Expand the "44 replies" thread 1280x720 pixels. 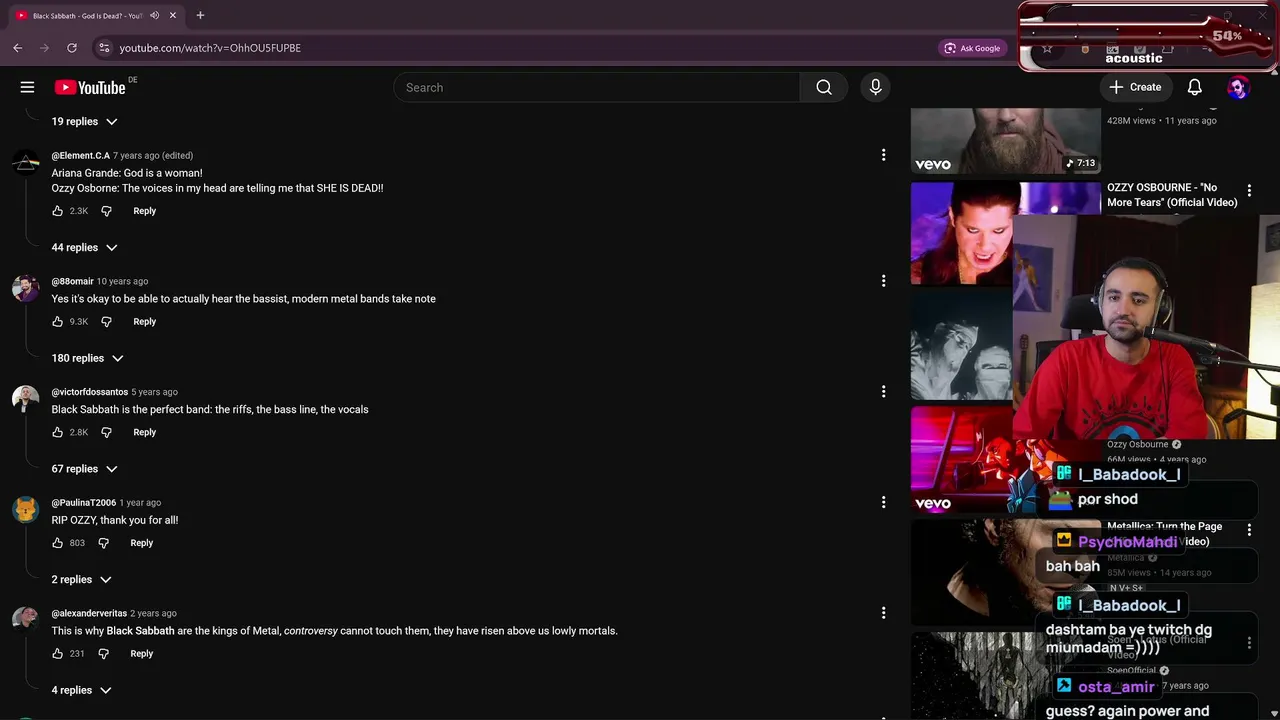[x=85, y=247]
